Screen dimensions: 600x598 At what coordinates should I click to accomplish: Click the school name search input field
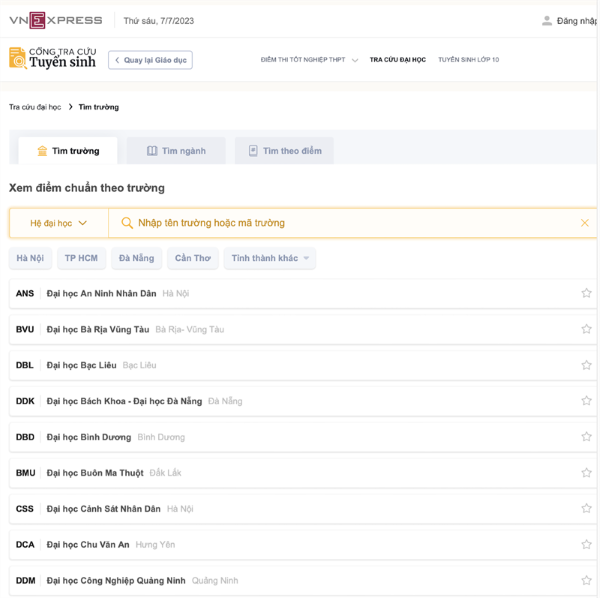[350, 223]
